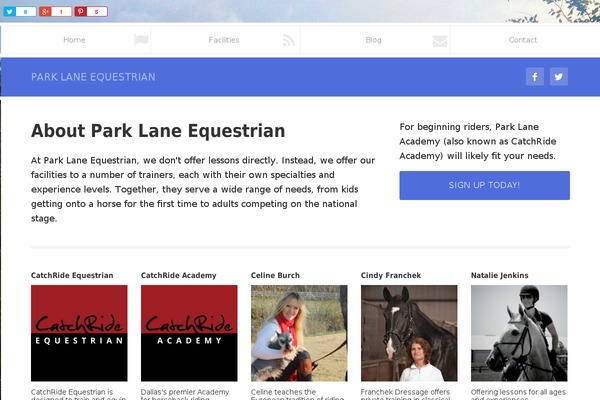Click the 'For beginning riders' sidebar text

tap(478, 141)
